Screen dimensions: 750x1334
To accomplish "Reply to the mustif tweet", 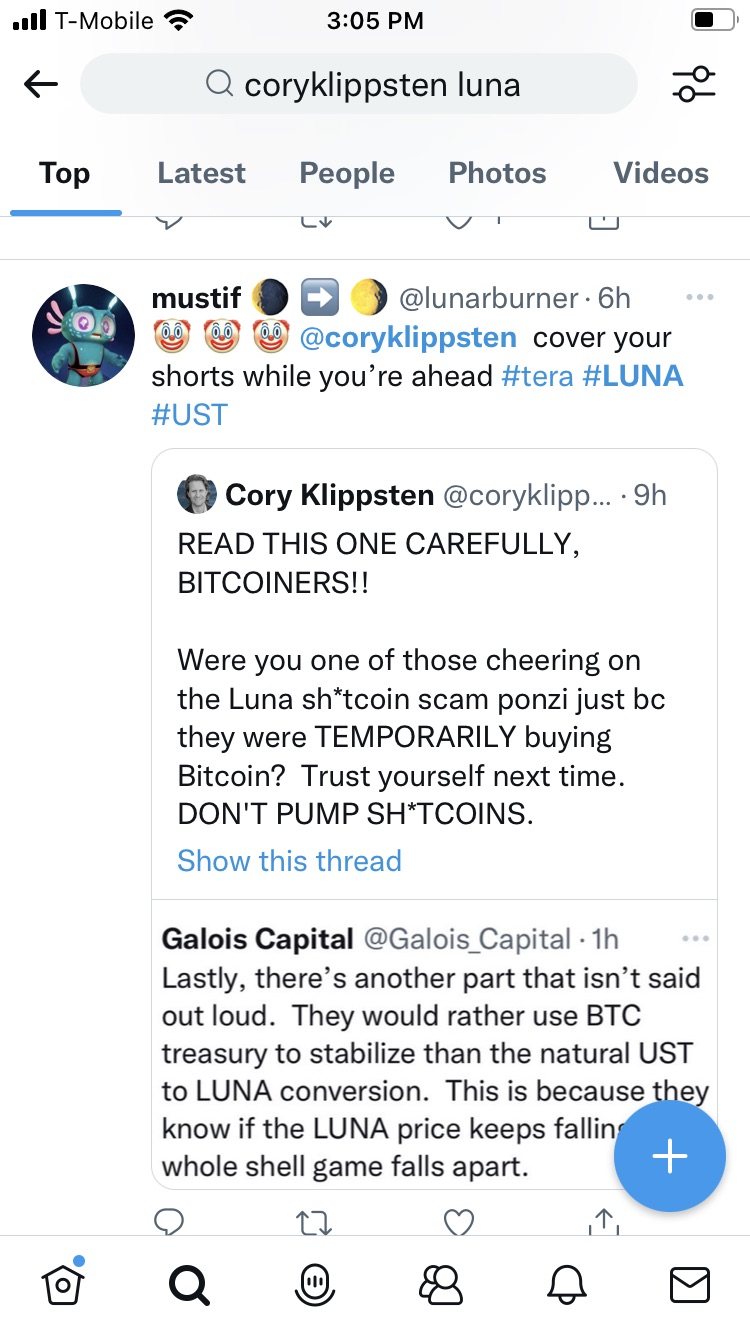I will 169,1221.
